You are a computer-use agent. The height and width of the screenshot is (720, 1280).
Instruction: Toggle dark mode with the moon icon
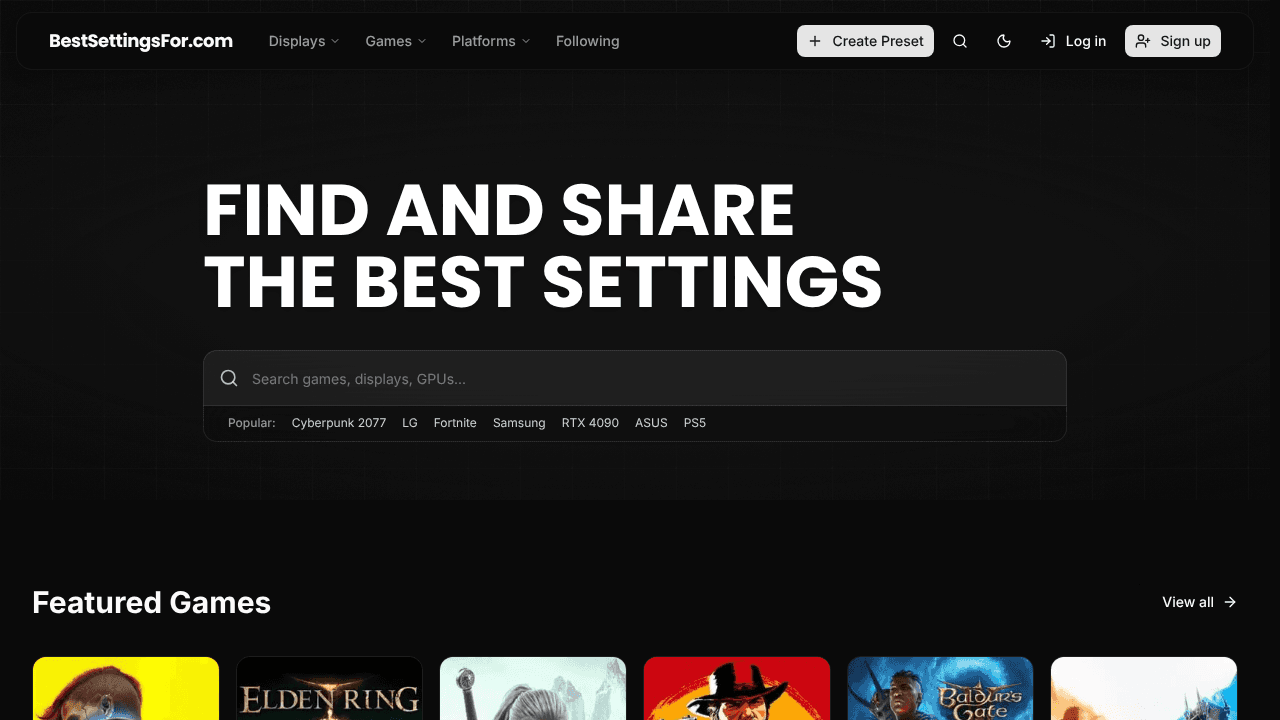point(1004,41)
